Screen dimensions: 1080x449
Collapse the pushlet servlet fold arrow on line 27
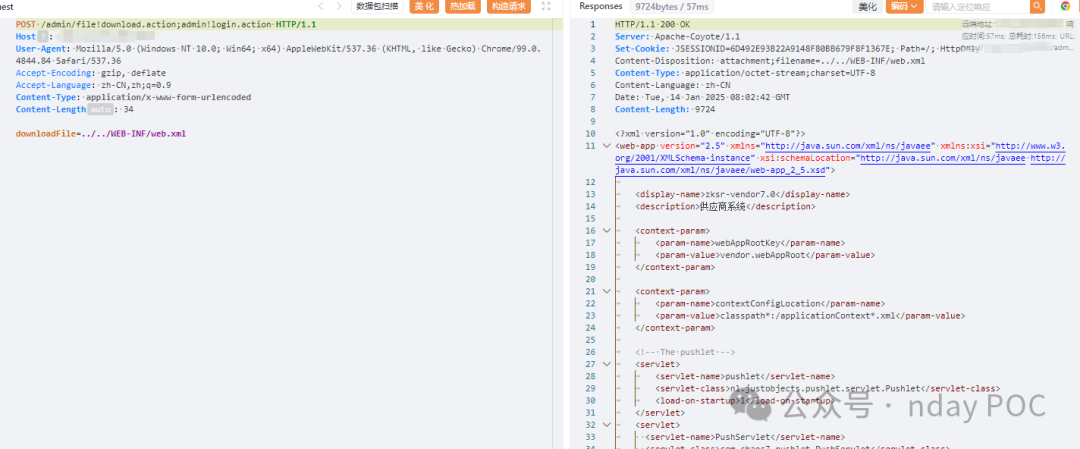[606, 364]
